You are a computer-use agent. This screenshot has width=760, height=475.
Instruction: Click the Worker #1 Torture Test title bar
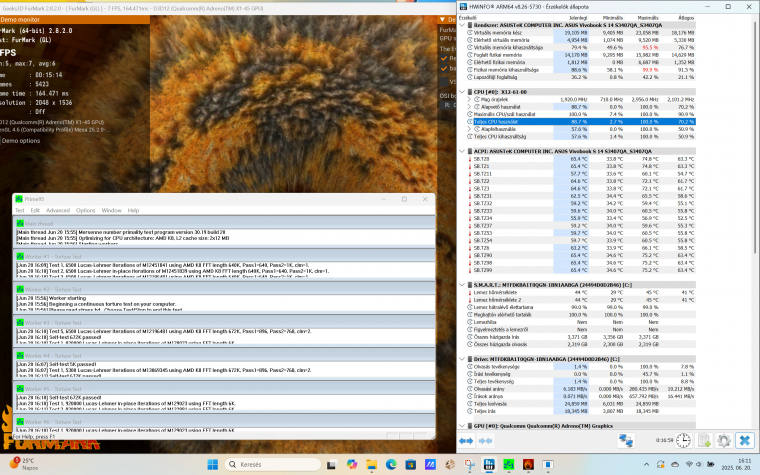(223, 256)
